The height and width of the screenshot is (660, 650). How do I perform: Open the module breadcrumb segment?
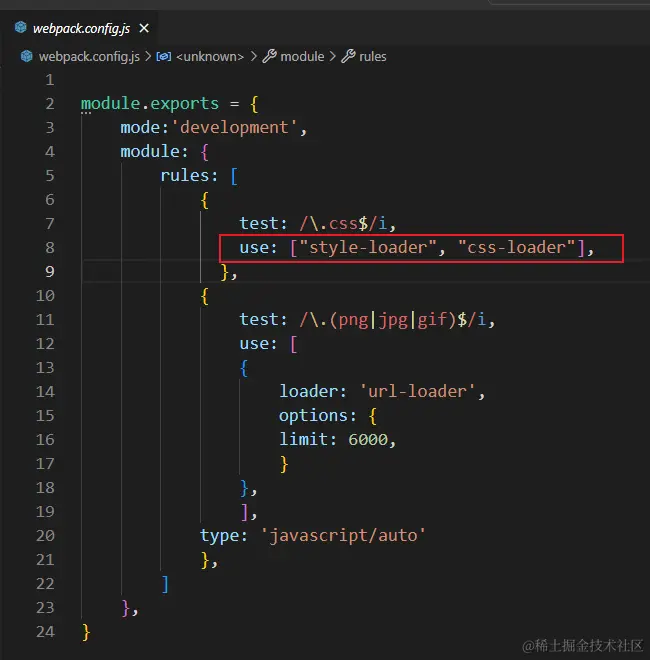(x=302, y=57)
